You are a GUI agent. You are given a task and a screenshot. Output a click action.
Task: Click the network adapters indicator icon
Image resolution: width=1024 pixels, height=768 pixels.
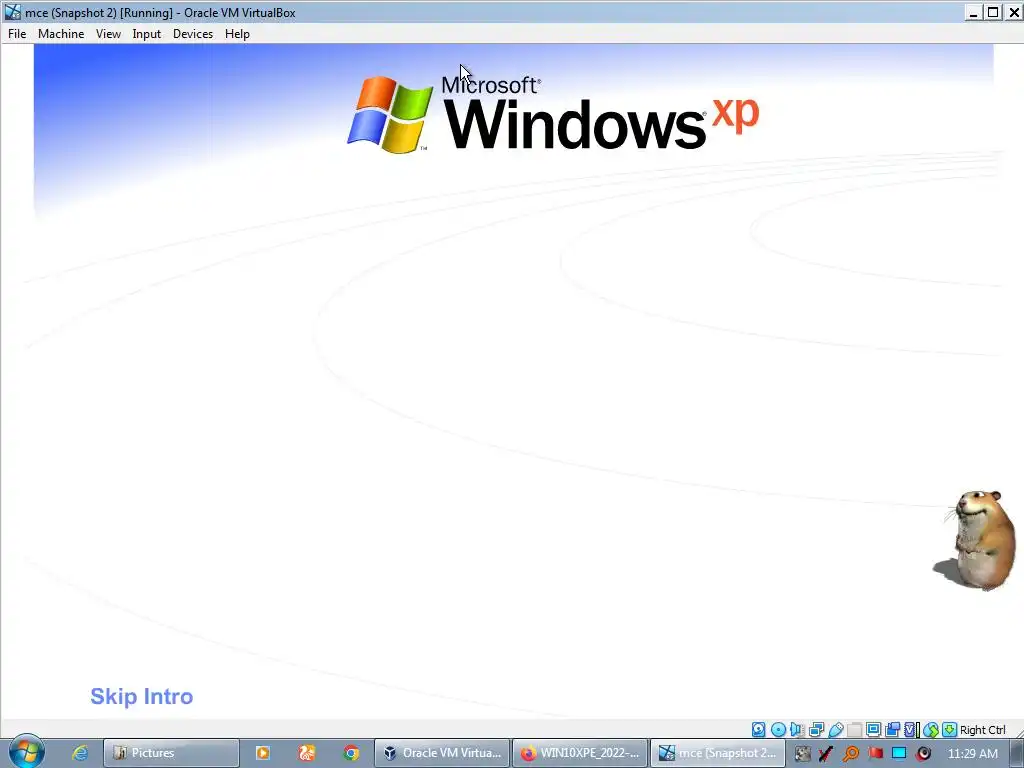[816, 729]
